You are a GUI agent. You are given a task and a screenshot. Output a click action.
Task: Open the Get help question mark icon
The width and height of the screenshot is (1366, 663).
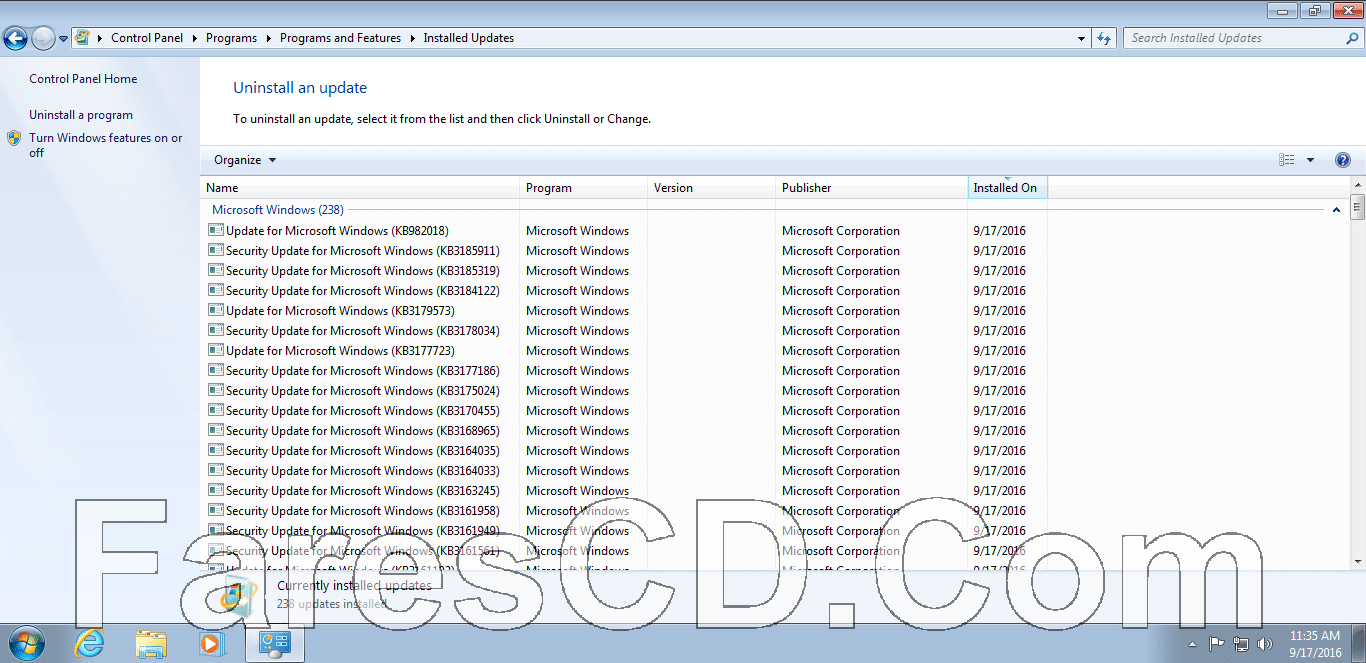coord(1343,160)
